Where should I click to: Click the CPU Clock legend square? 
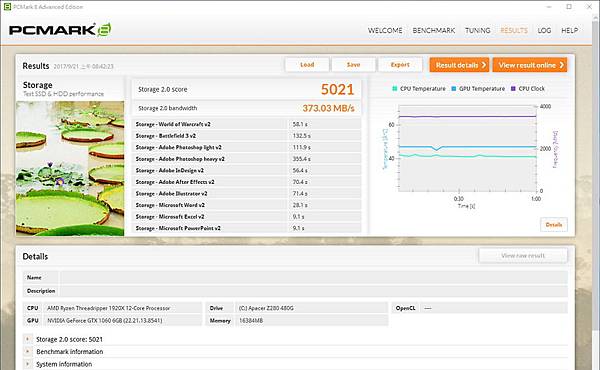pos(513,88)
